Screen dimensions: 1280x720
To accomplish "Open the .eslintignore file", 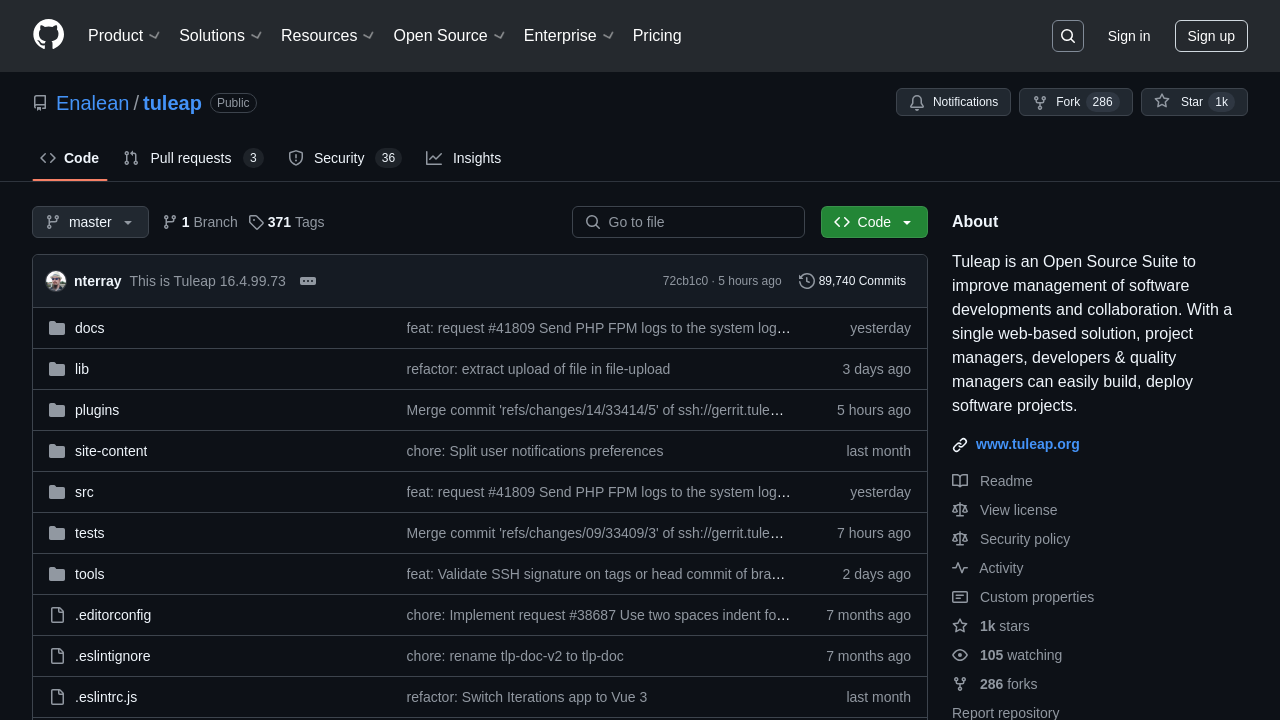I will 113,656.
